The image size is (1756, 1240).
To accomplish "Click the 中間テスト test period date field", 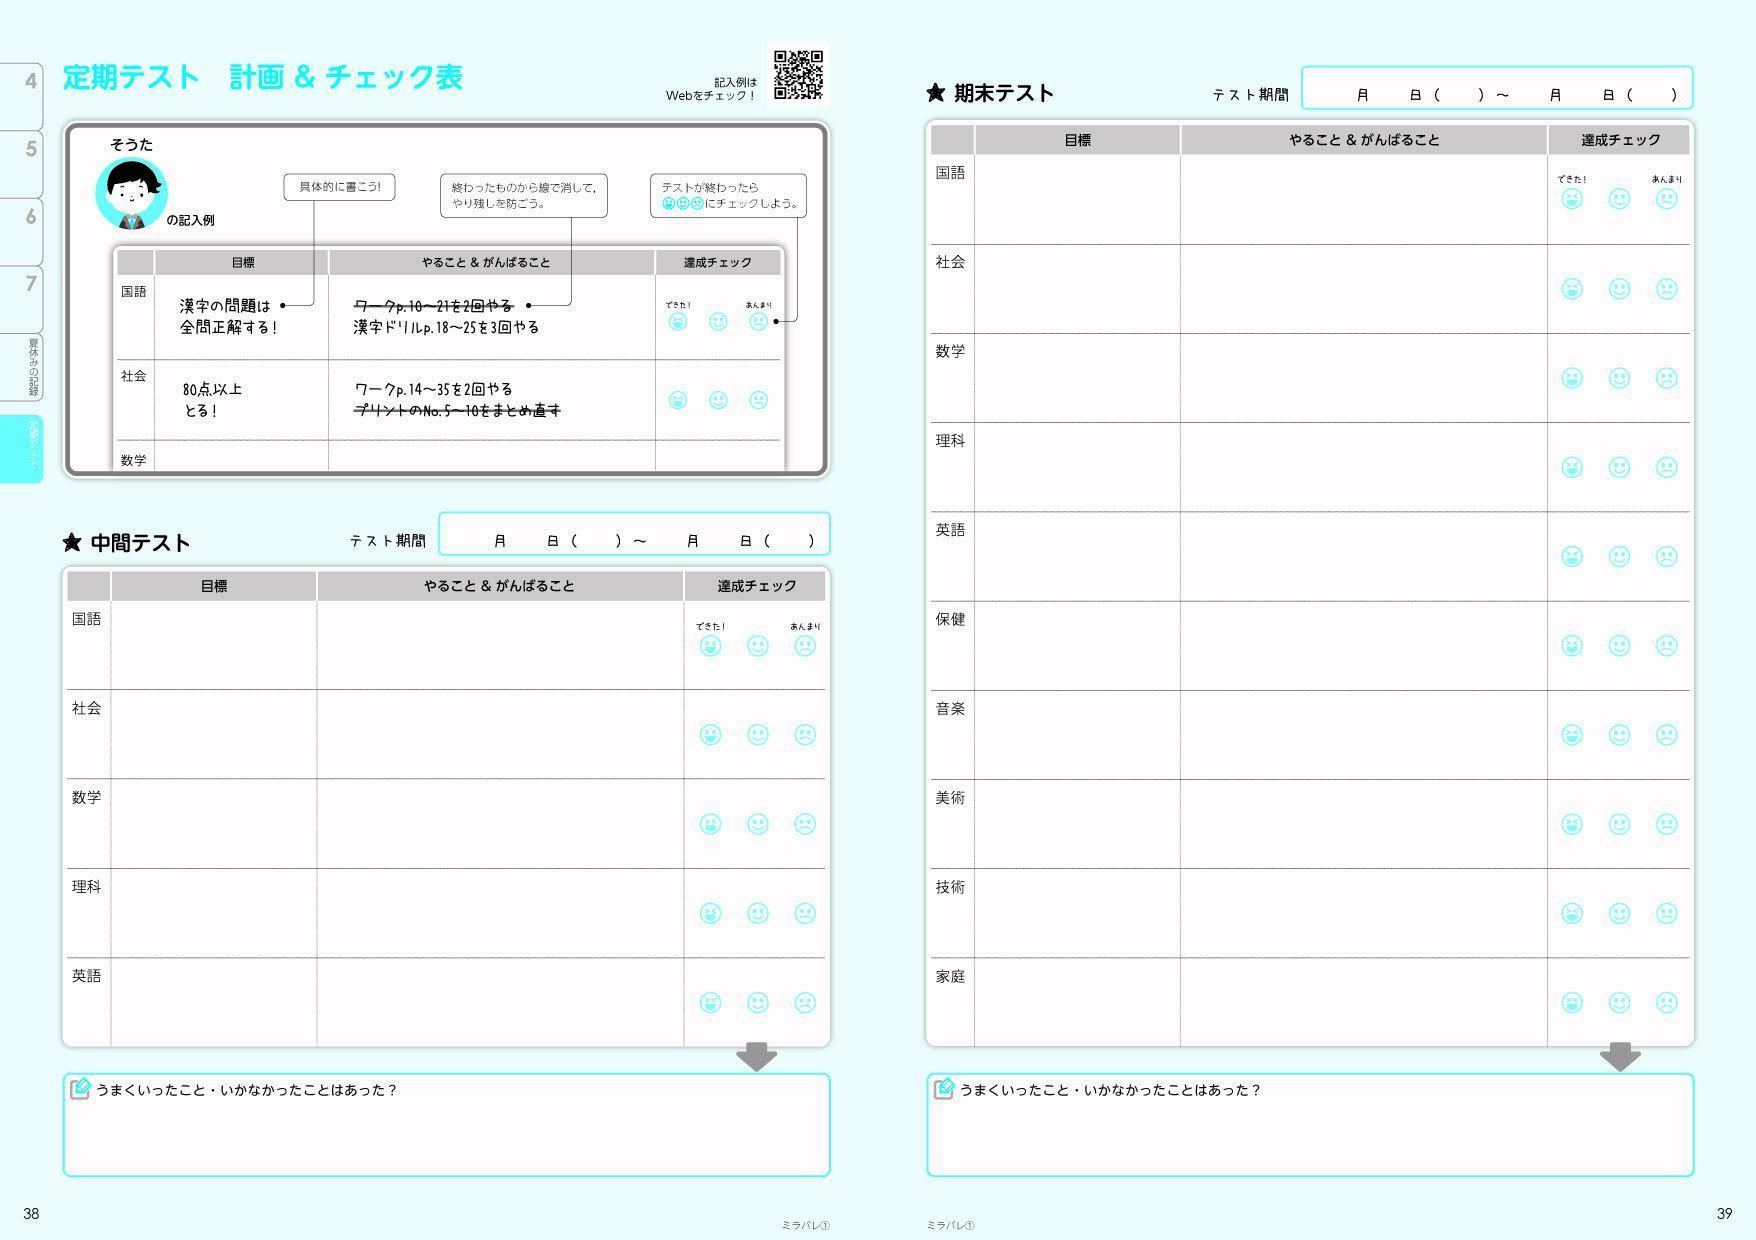I will click(634, 535).
